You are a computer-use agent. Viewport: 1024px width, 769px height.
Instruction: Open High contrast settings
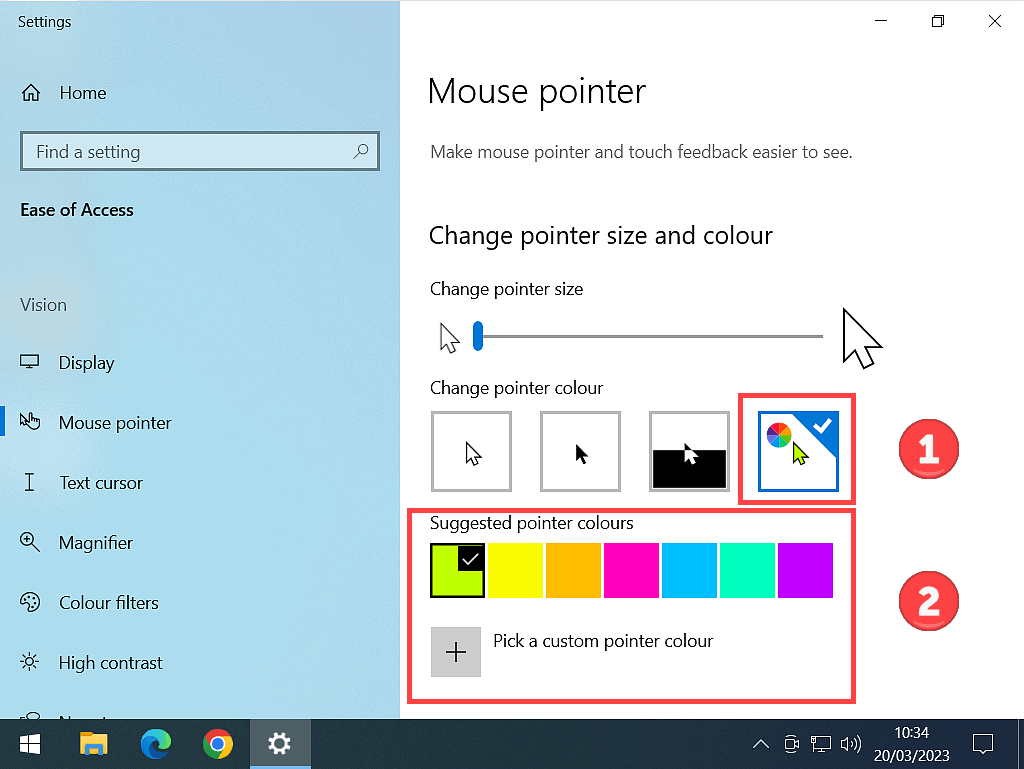[x=110, y=663]
